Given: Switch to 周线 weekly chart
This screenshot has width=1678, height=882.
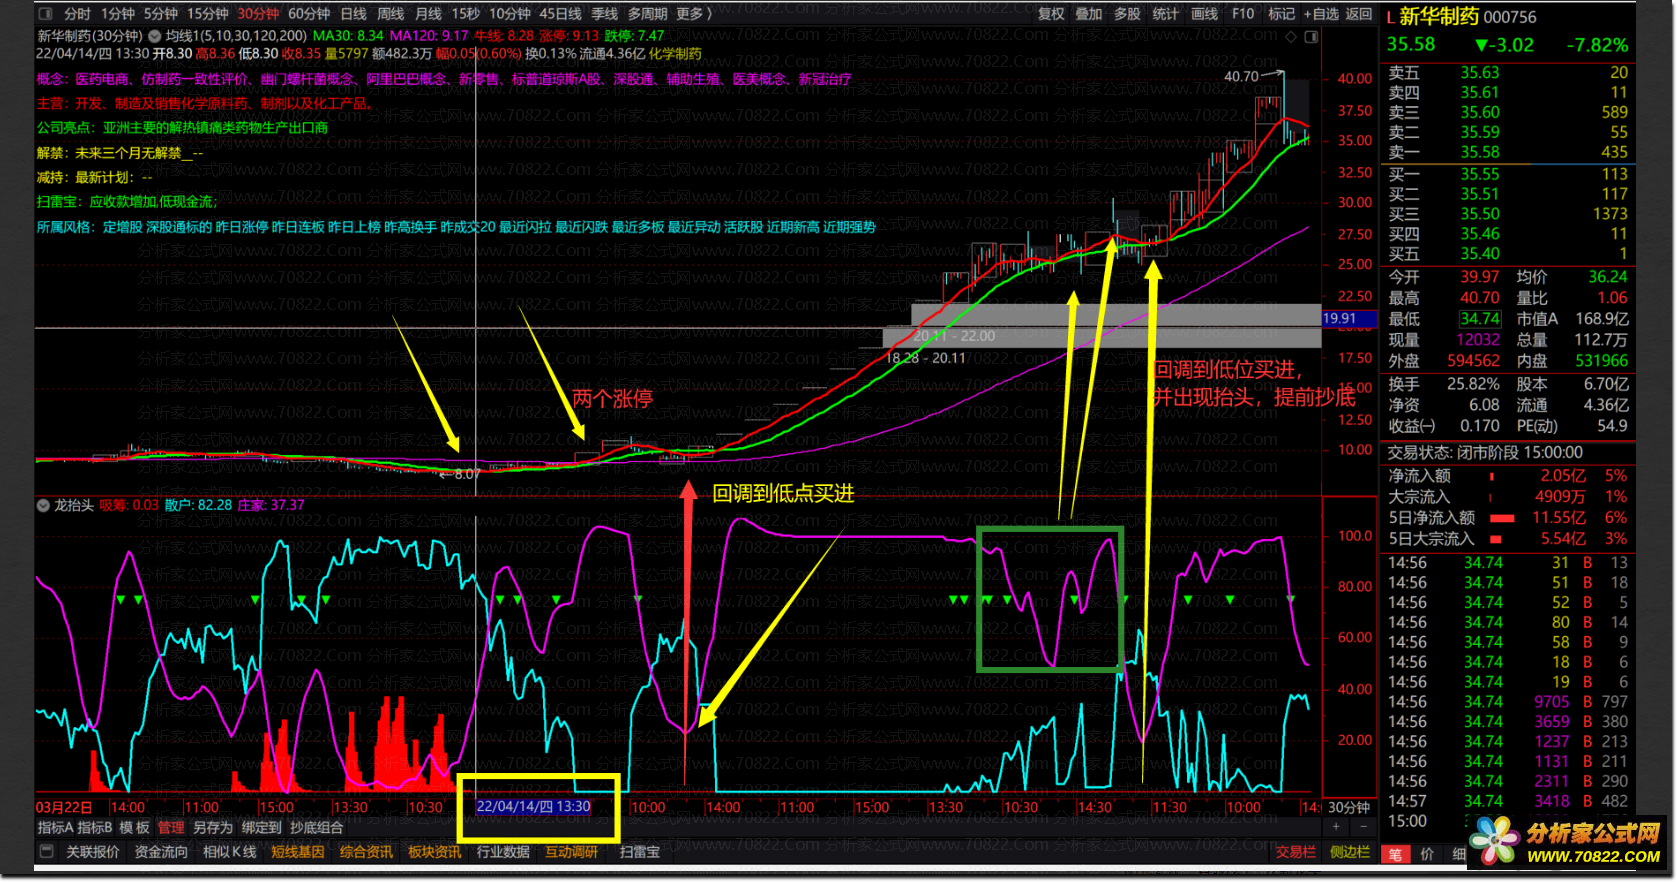Looking at the screenshot, I should [x=390, y=14].
